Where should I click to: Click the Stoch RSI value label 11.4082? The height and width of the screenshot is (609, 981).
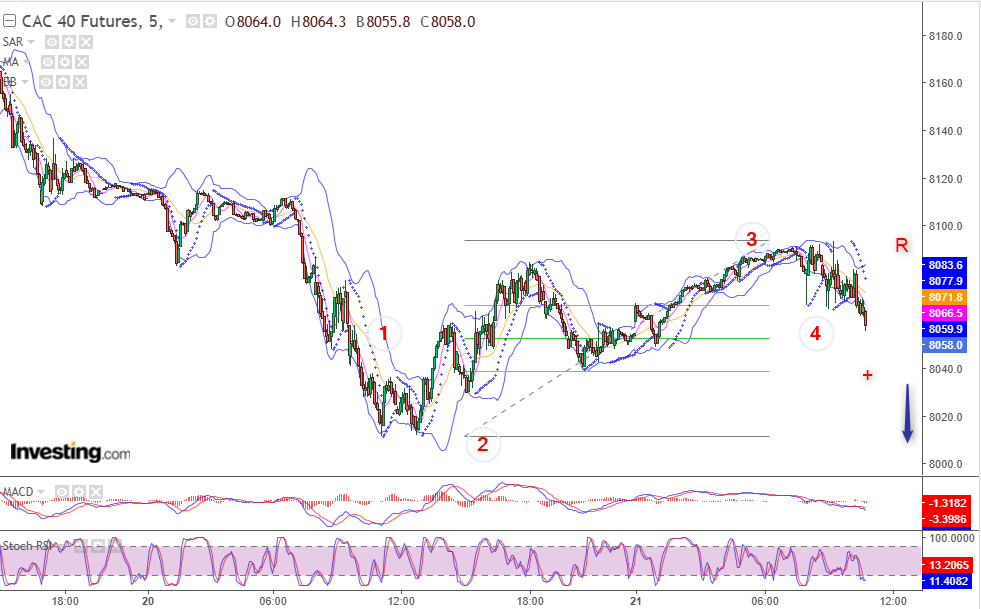948,581
